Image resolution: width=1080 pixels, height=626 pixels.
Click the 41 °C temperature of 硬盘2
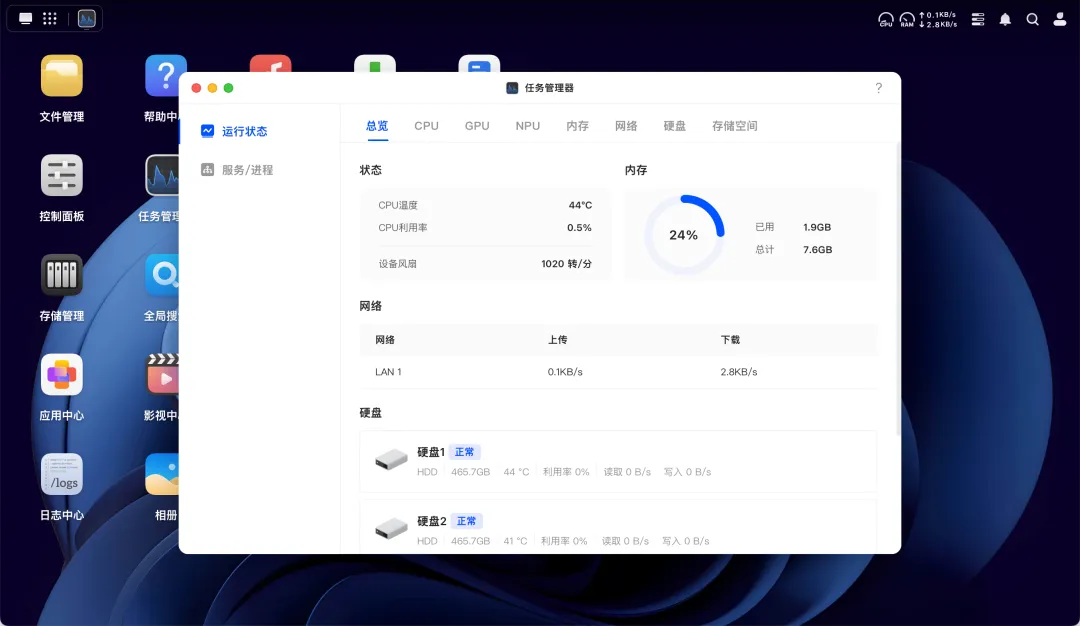click(x=515, y=541)
